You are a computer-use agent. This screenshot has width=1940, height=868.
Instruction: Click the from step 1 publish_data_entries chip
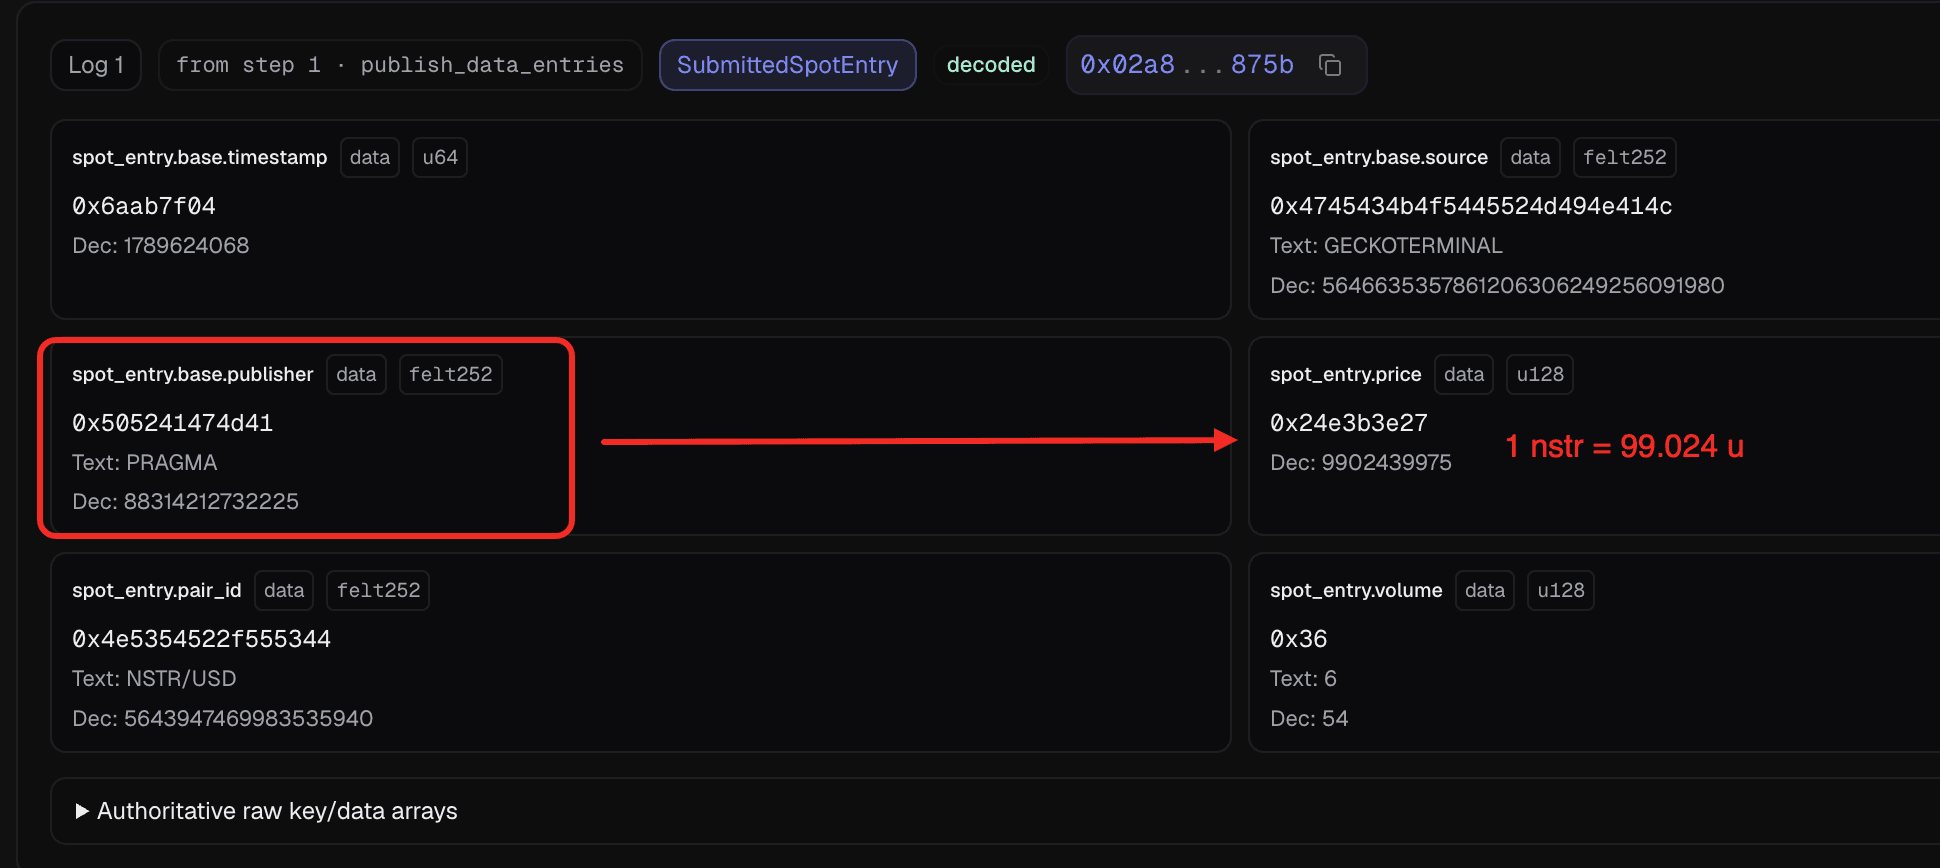click(400, 65)
